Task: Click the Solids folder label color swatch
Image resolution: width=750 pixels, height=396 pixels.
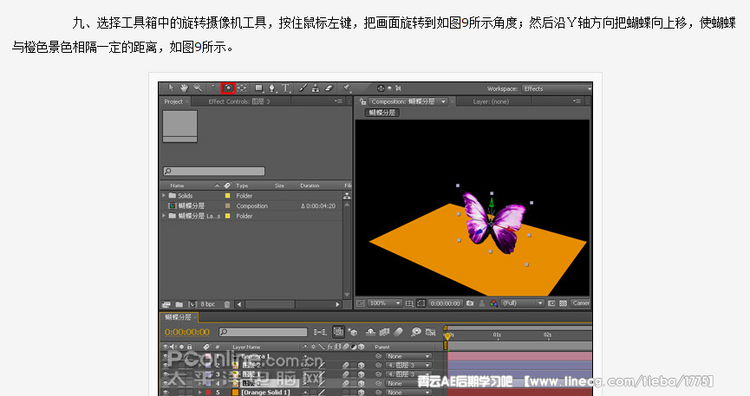Action: pyautogui.click(x=228, y=196)
